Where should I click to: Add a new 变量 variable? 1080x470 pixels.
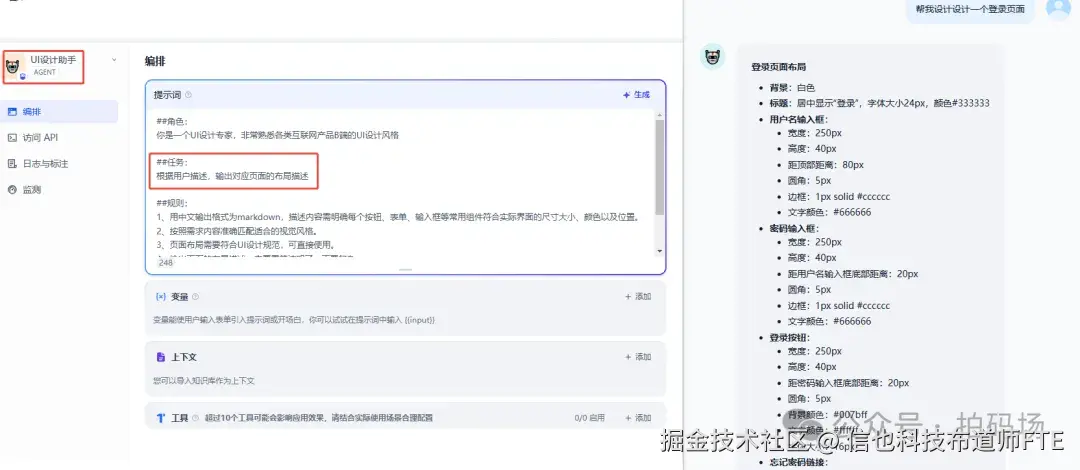(638, 297)
